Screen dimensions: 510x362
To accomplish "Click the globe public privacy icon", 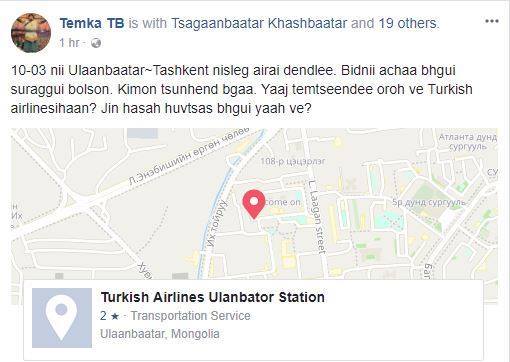I will click(96, 43).
